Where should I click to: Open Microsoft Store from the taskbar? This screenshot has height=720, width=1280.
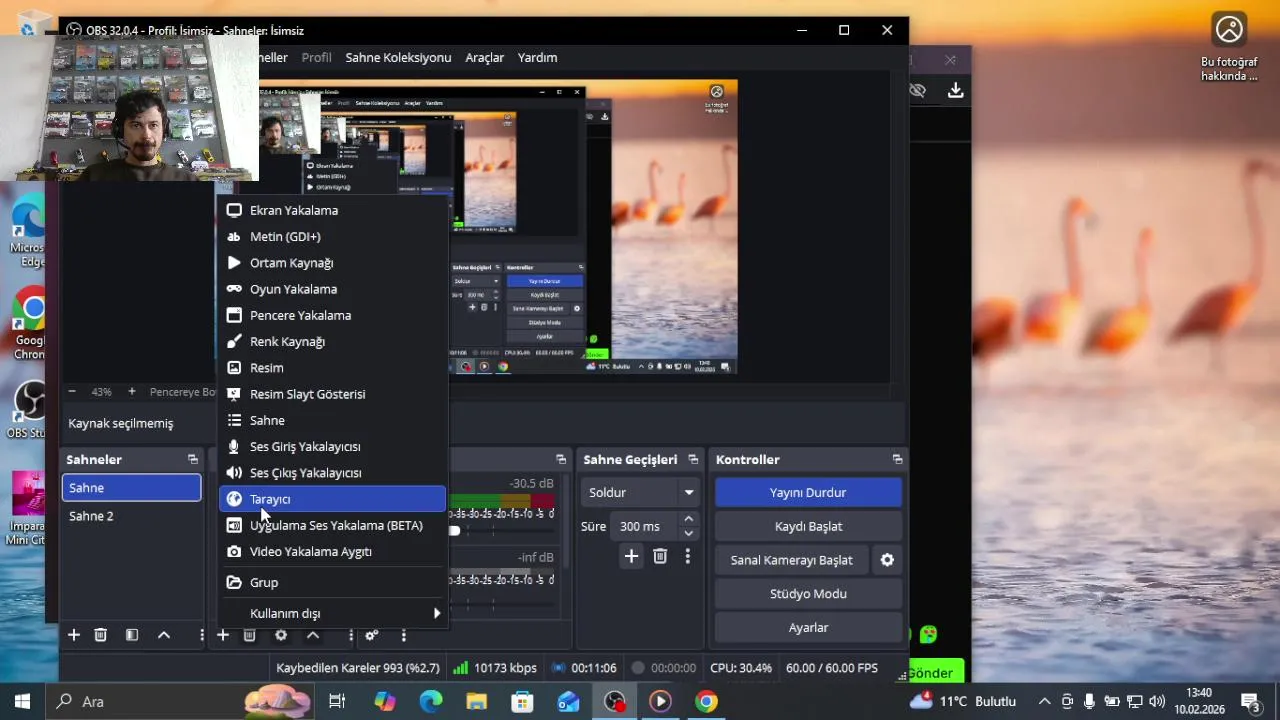click(522, 701)
